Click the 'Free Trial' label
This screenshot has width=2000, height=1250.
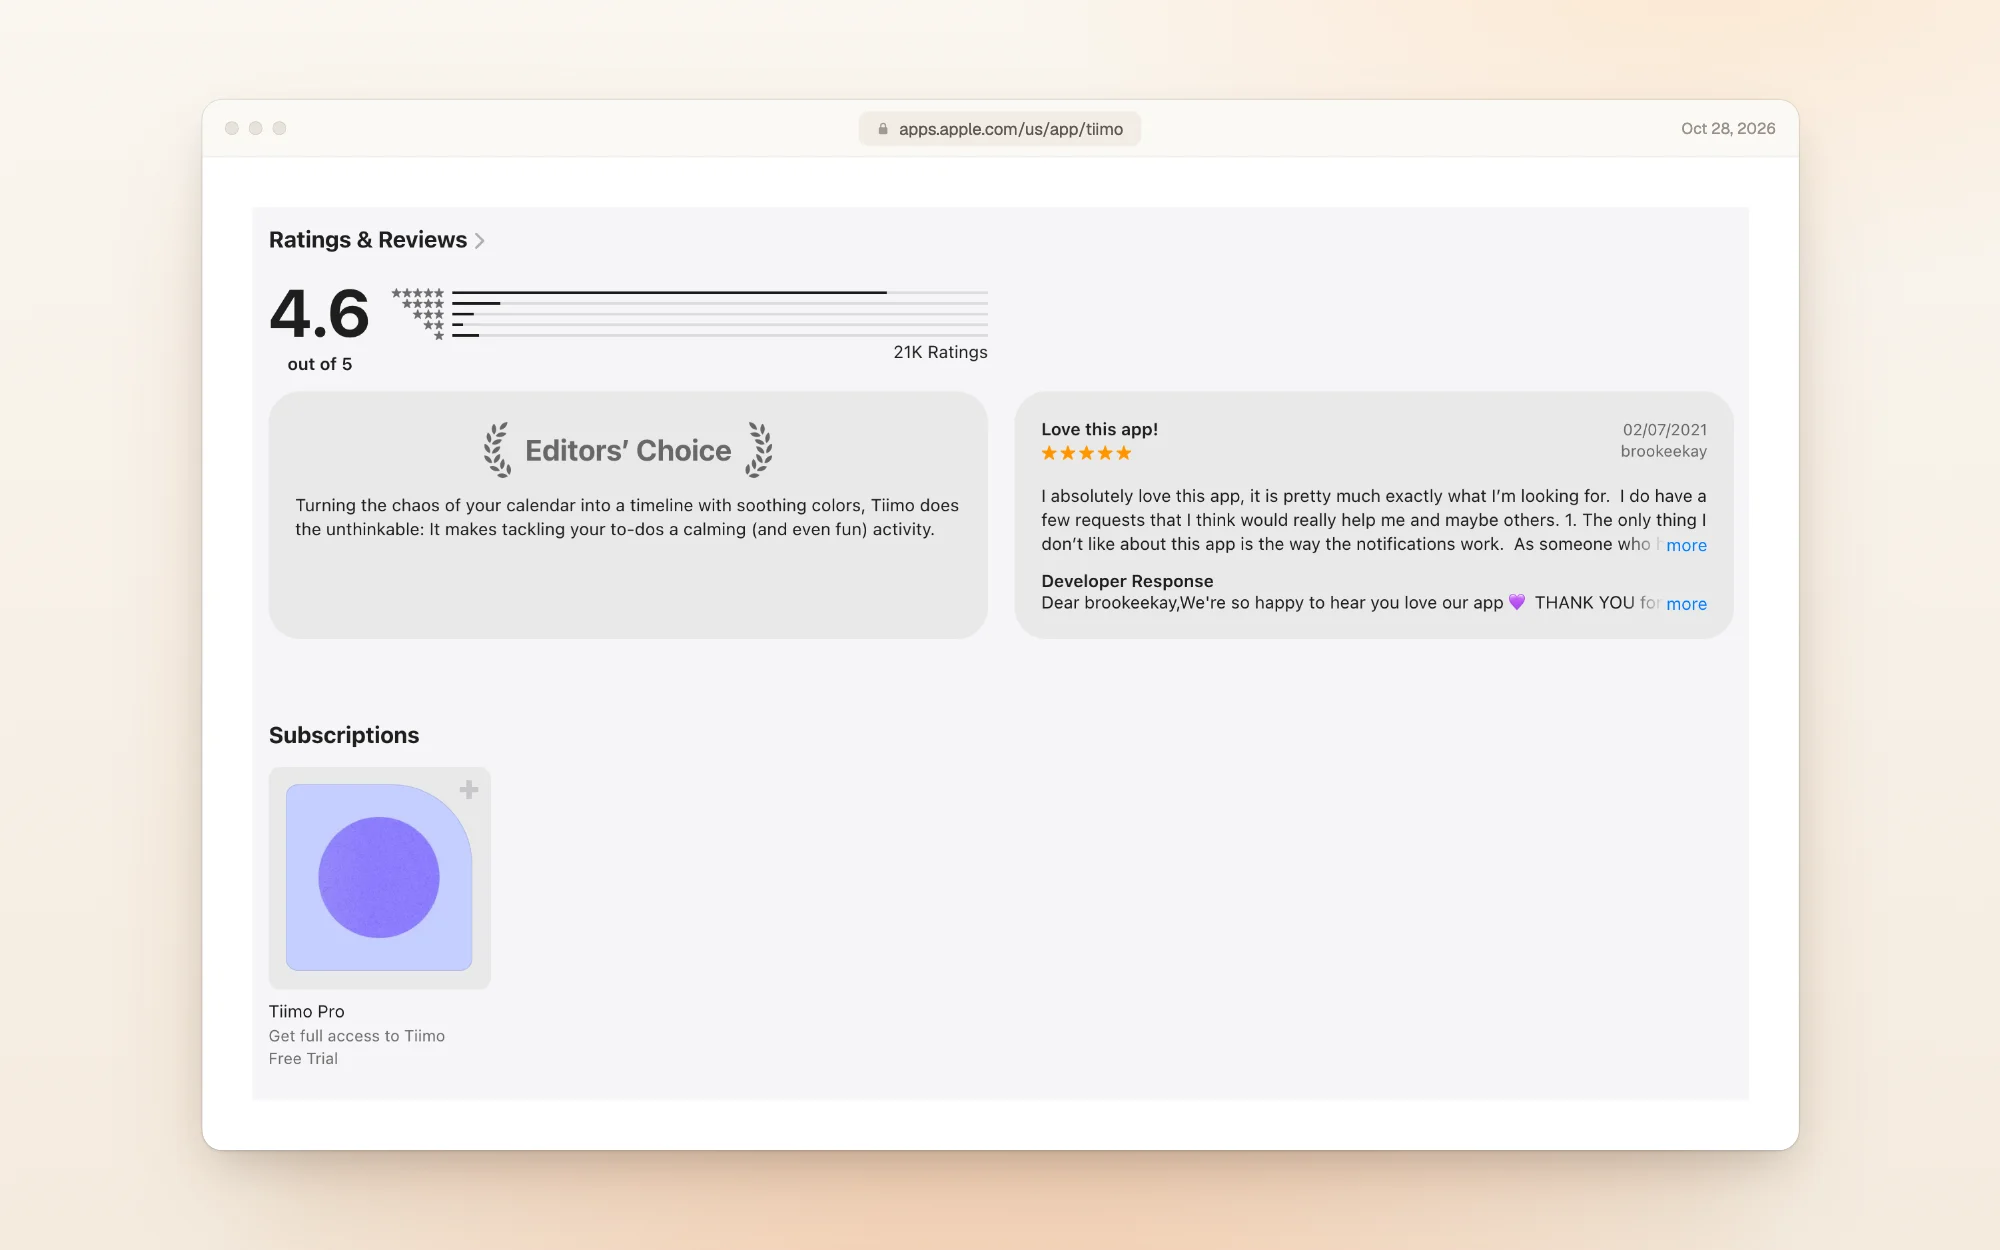pos(303,1058)
